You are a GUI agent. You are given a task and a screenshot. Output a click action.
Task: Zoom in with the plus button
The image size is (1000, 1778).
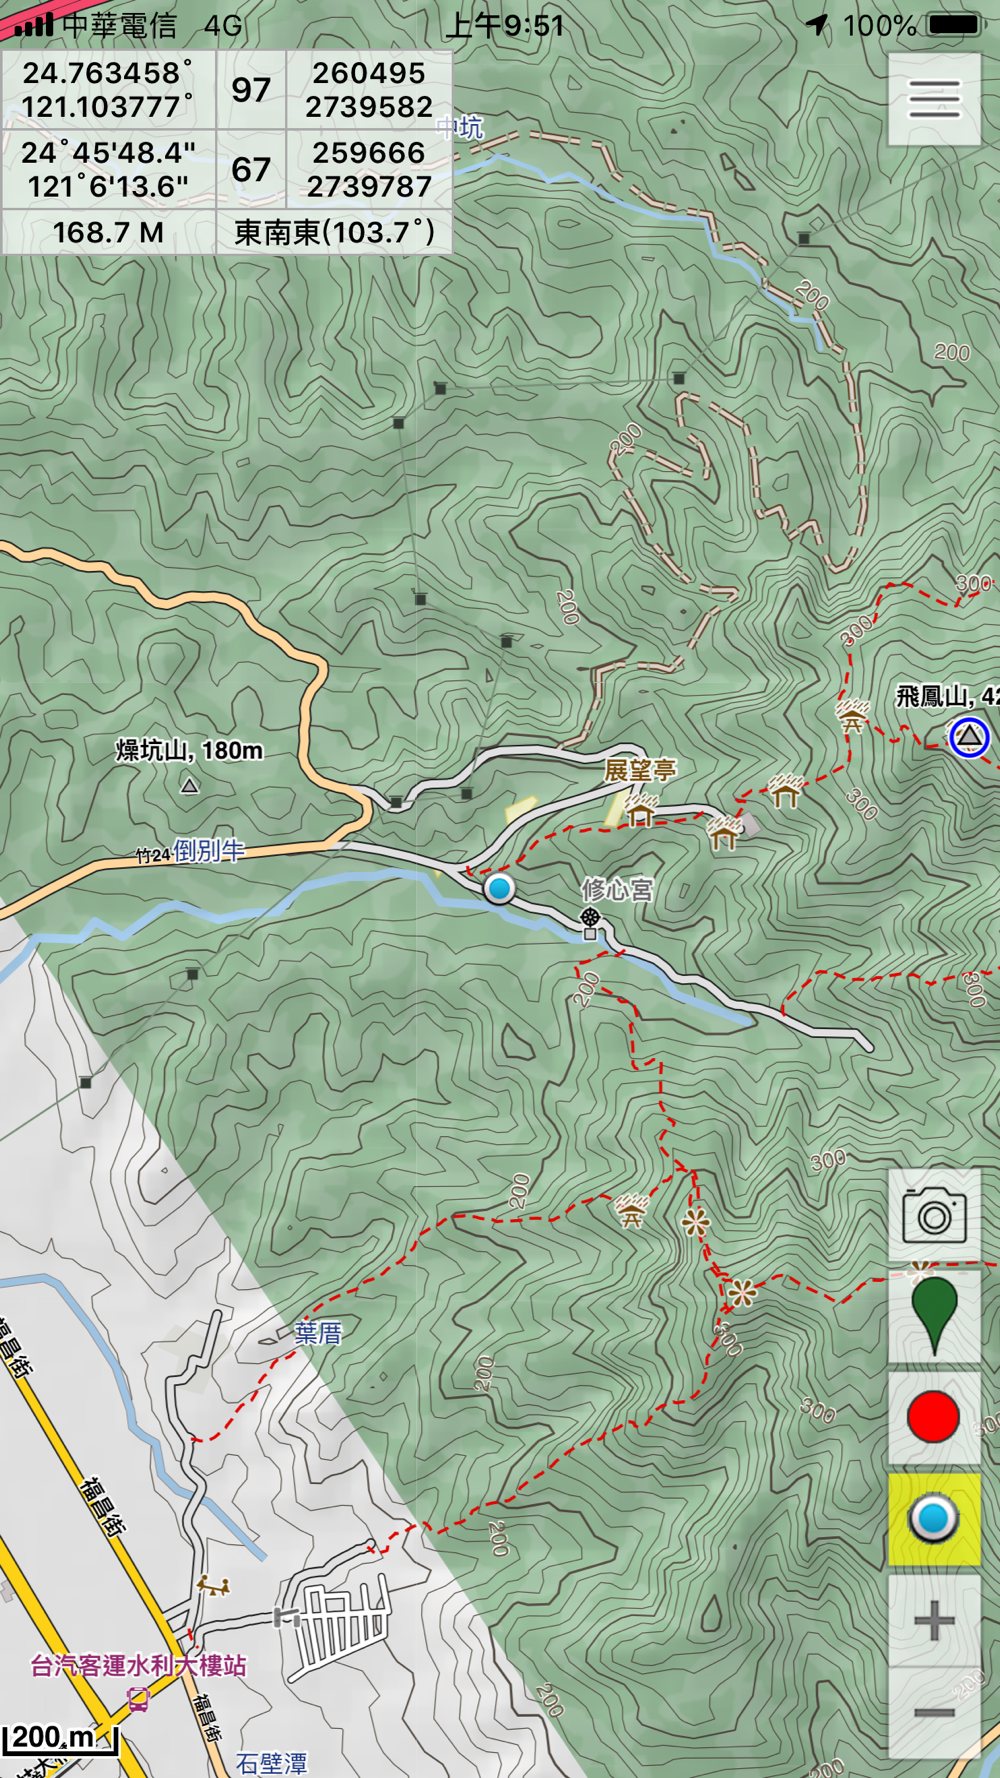point(934,1620)
